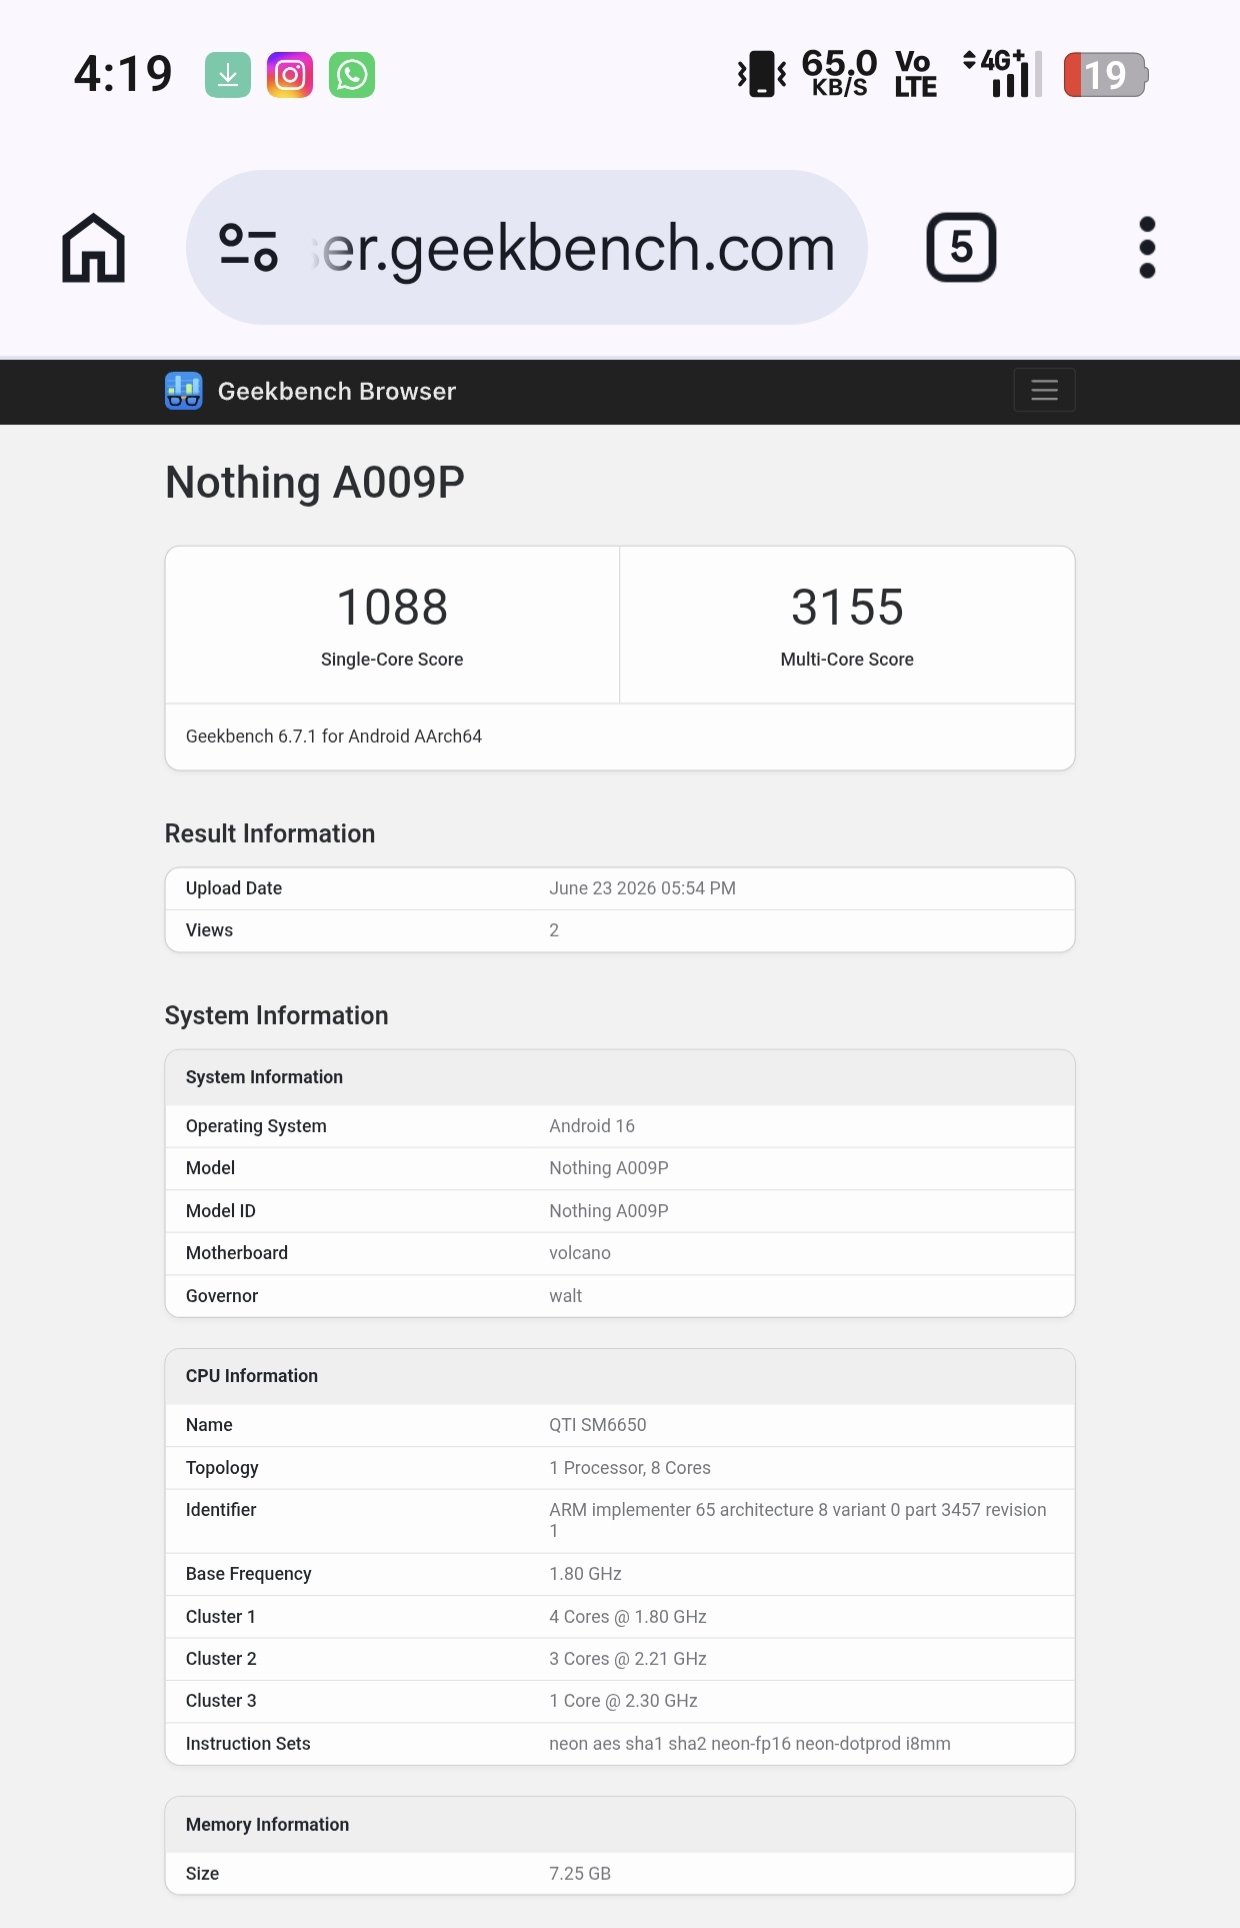Tap the Instruction Sets label

click(248, 1744)
